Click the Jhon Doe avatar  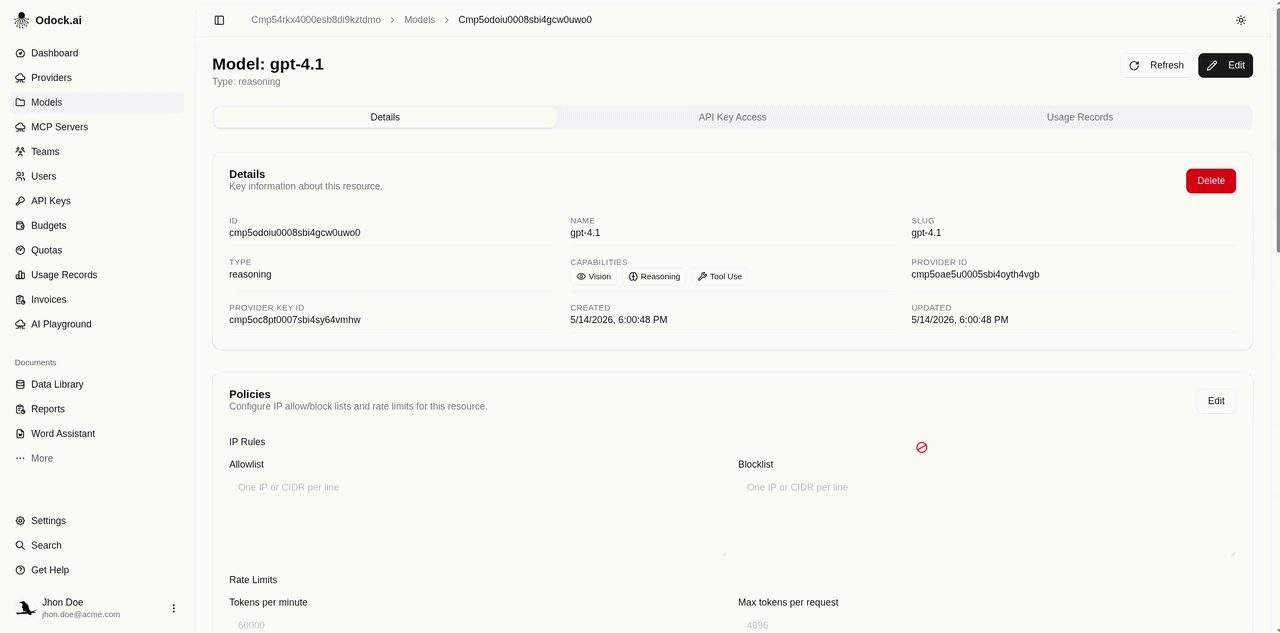tap(25, 608)
